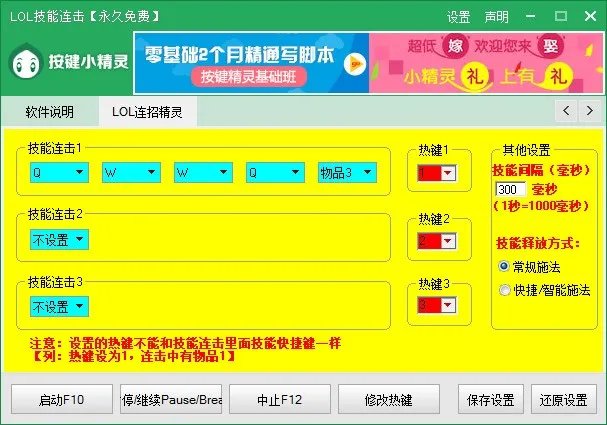Expand the 热键2 hotkey dropdown

[x=448, y=241]
